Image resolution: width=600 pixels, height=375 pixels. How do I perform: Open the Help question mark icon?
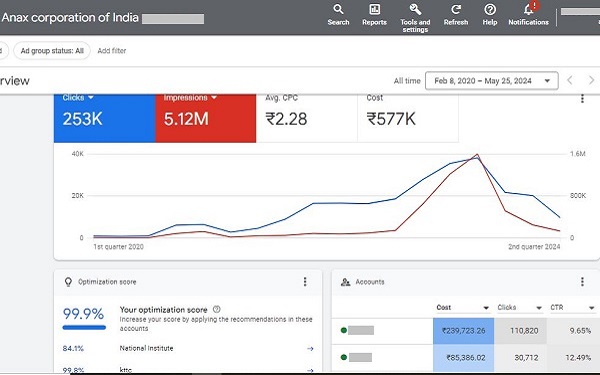tap(490, 9)
